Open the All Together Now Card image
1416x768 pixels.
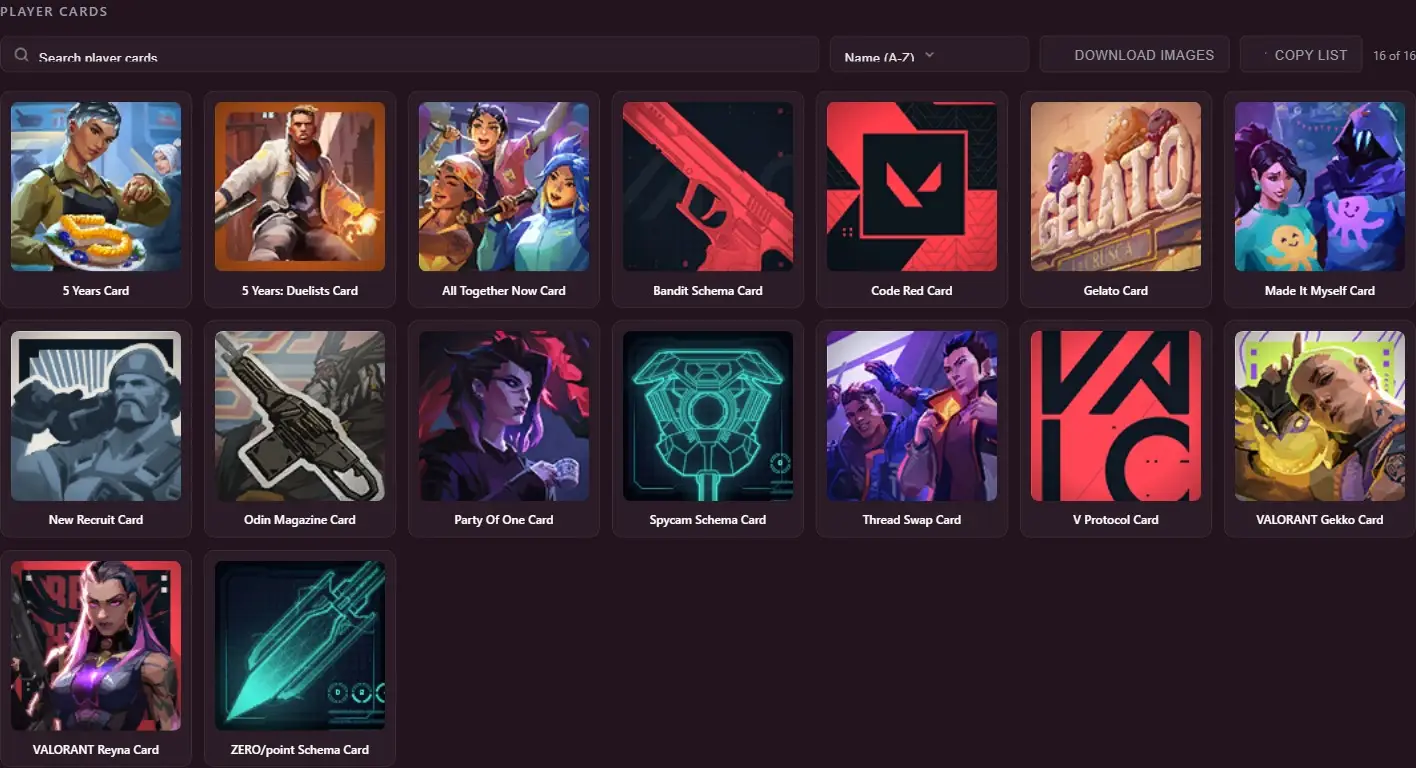coord(504,186)
